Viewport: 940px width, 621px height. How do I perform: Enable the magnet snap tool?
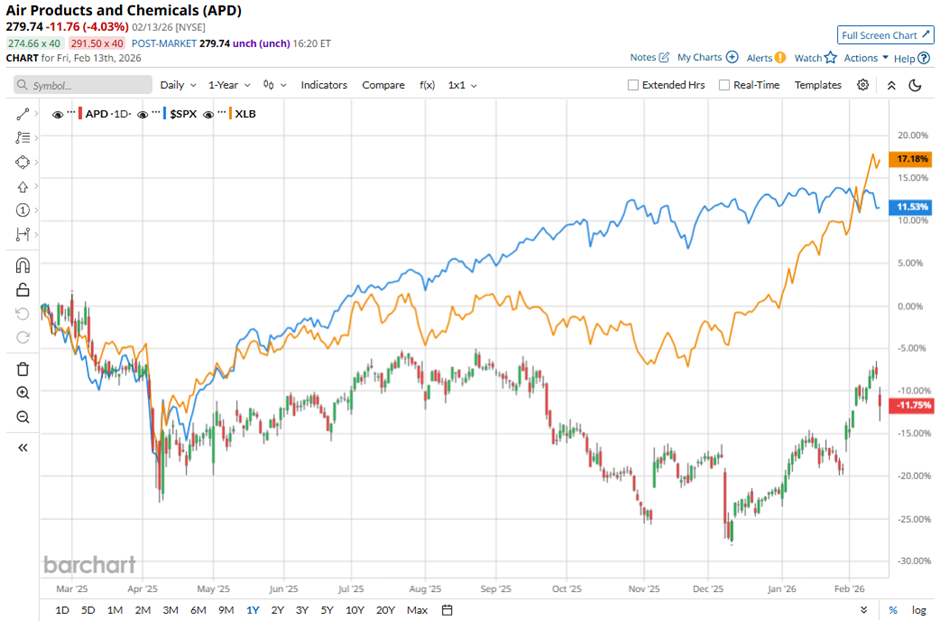[22, 265]
